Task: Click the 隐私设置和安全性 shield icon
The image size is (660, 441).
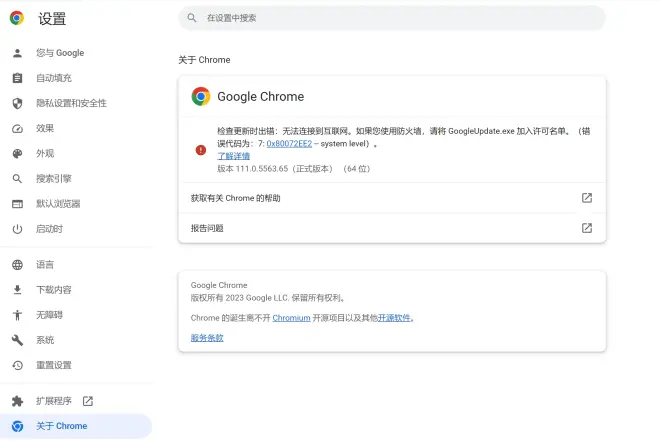Action: (x=17, y=103)
